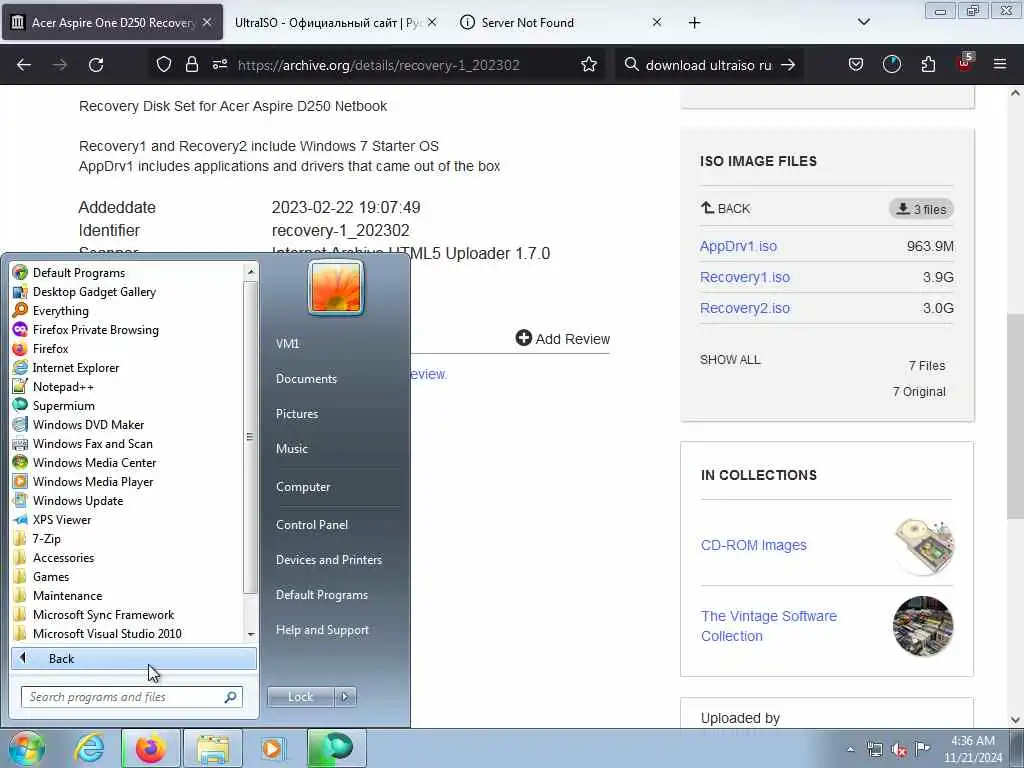This screenshot has width=1024, height=768.
Task: Open Devices and Printers
Action: click(328, 560)
